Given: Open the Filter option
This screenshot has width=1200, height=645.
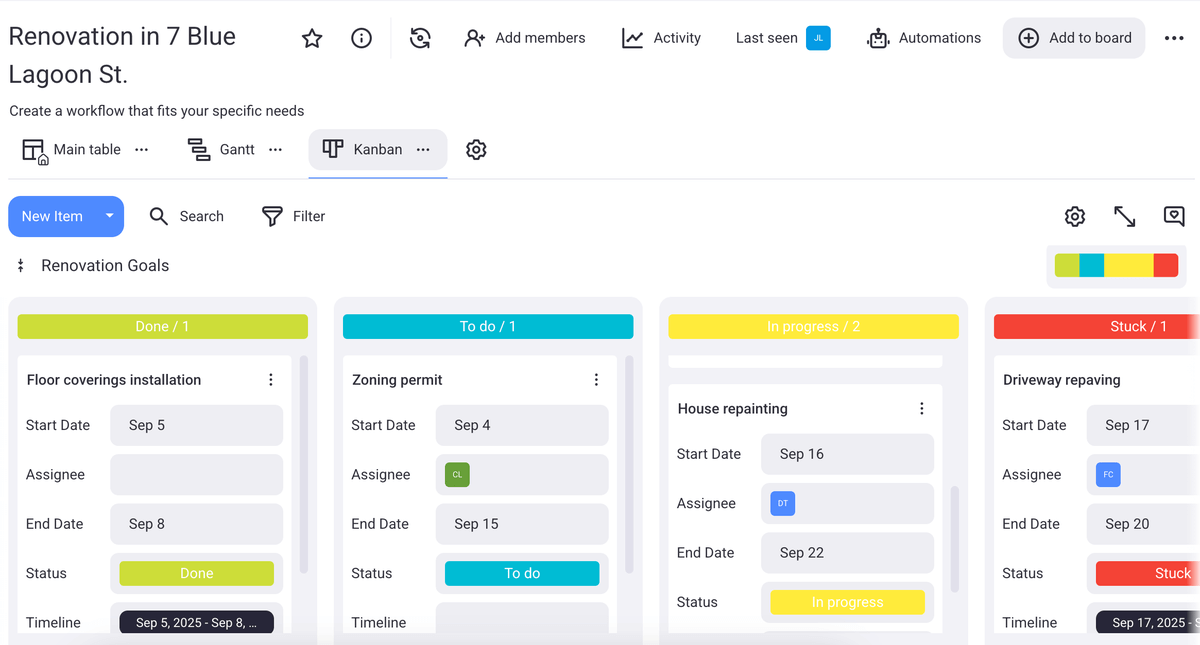Looking at the screenshot, I should [x=294, y=216].
